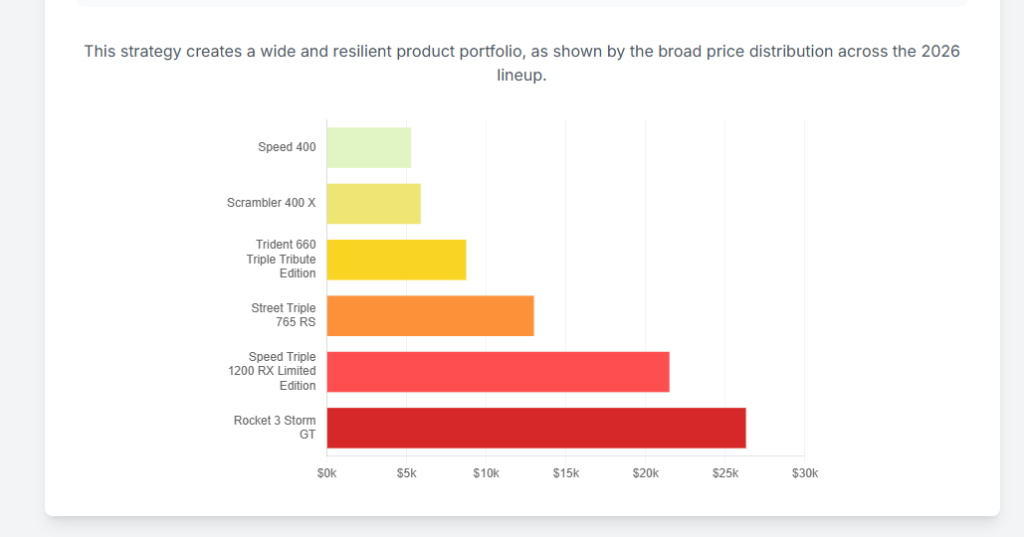1024x537 pixels.
Task: Click the product portfolio strategy paragraph
Action: 522,63
